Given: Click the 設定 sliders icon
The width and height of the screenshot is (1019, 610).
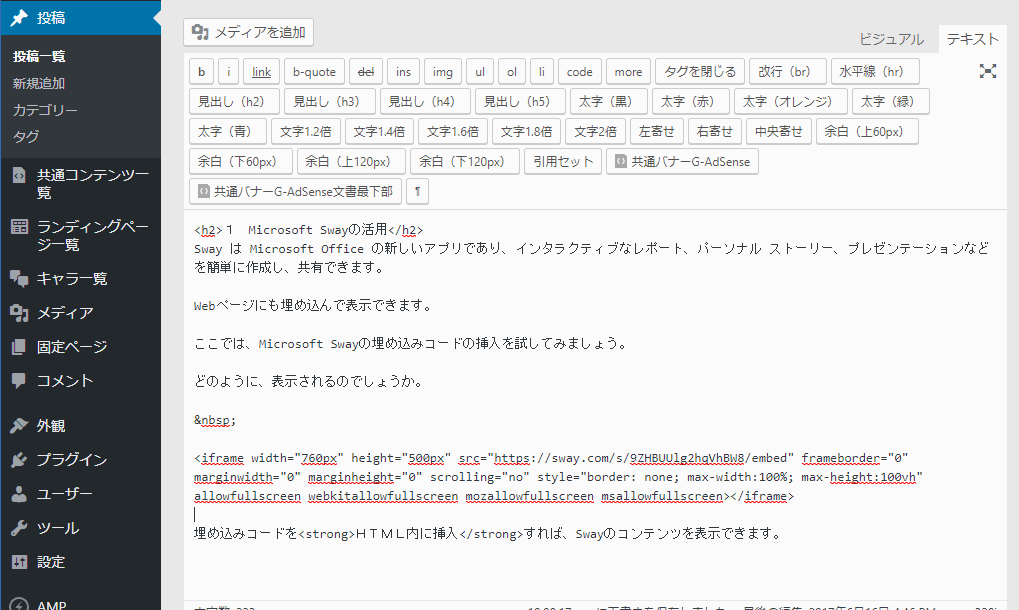Looking at the screenshot, I should click(19, 562).
